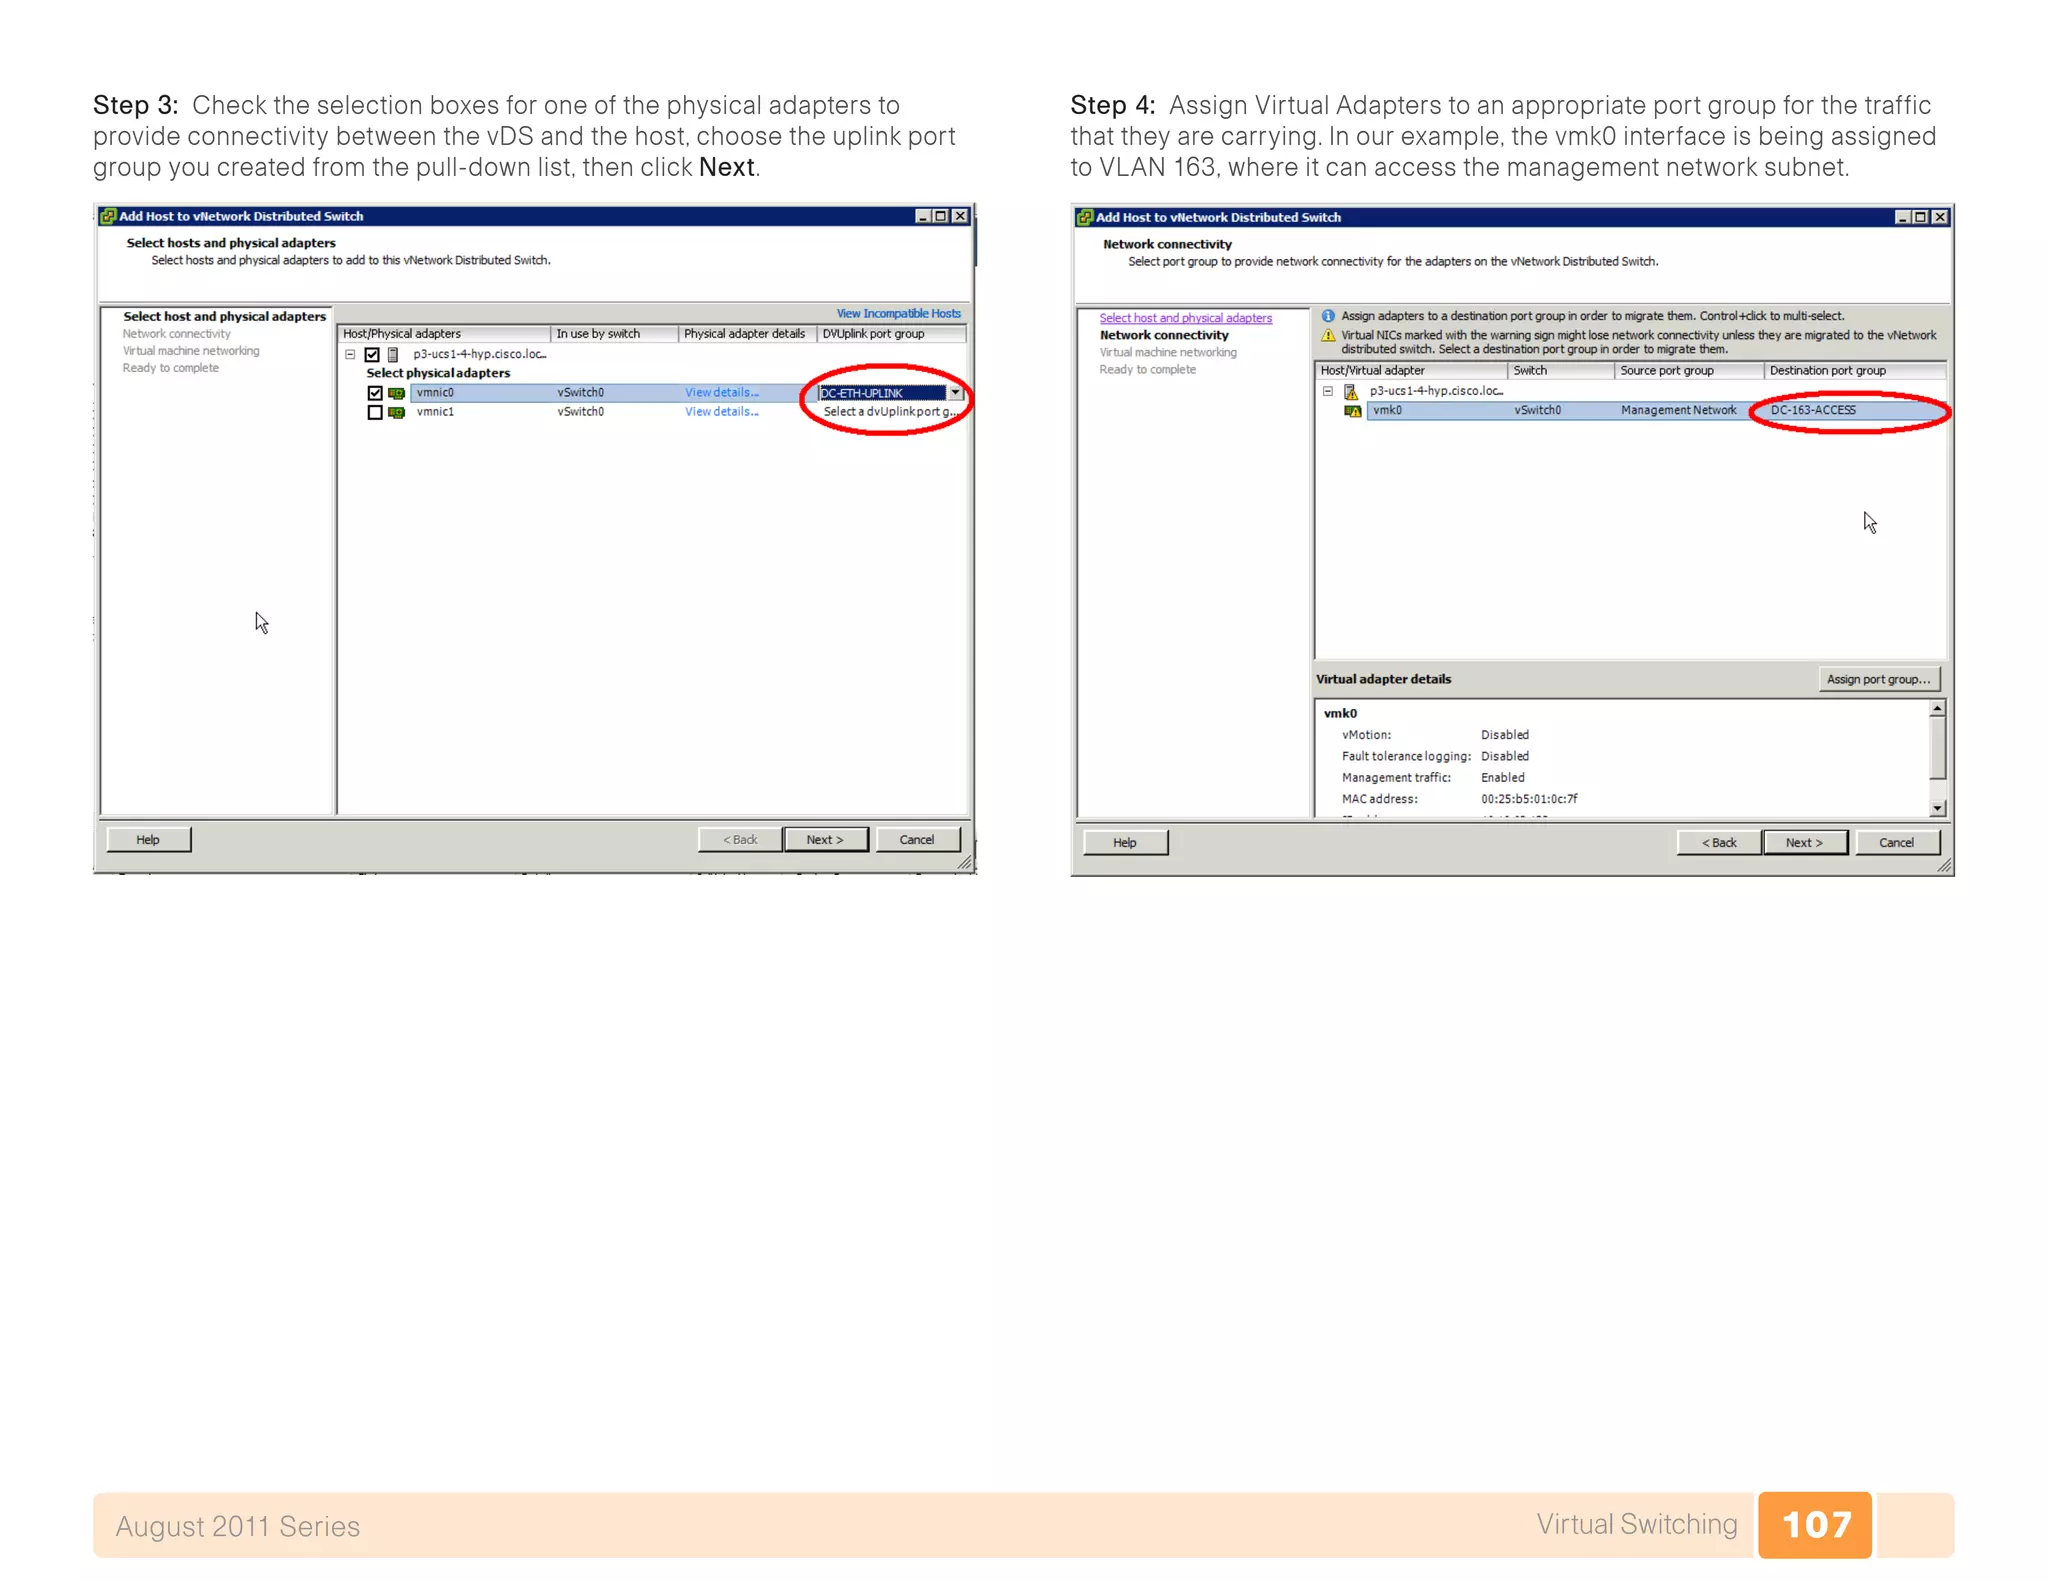The image size is (2048, 1582).
Task: Click Next in the Network connectivity dialog
Action: (1804, 843)
